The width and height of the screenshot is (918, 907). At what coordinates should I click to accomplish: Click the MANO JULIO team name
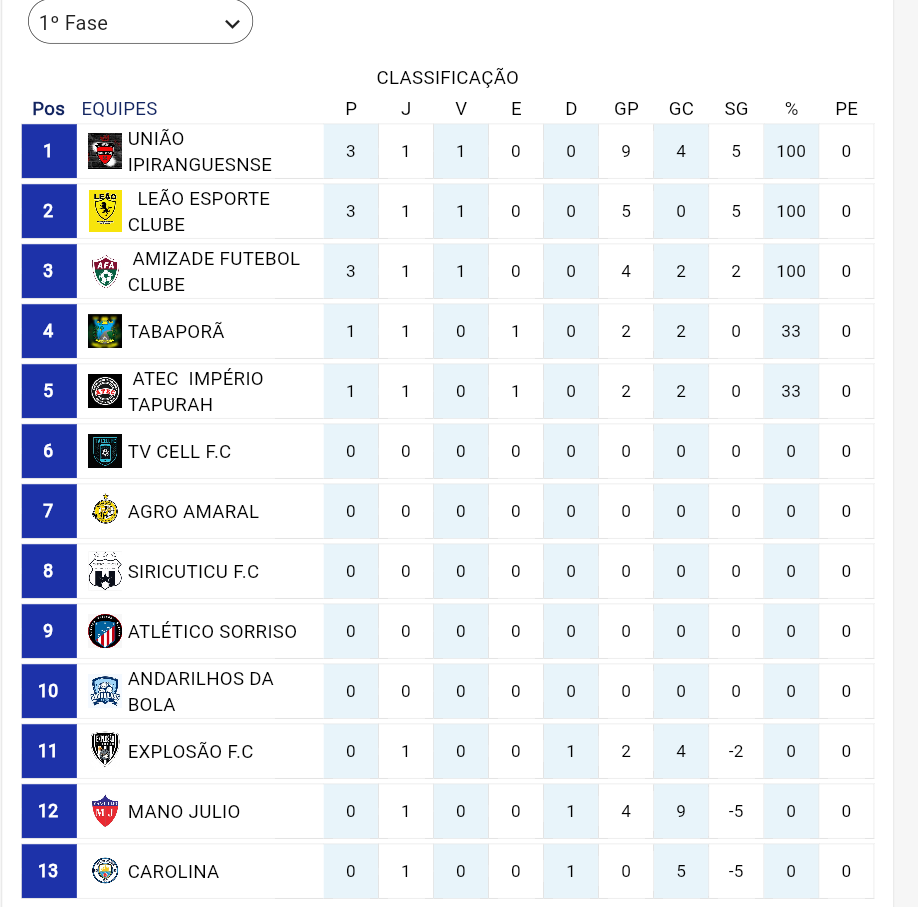[x=184, y=811]
